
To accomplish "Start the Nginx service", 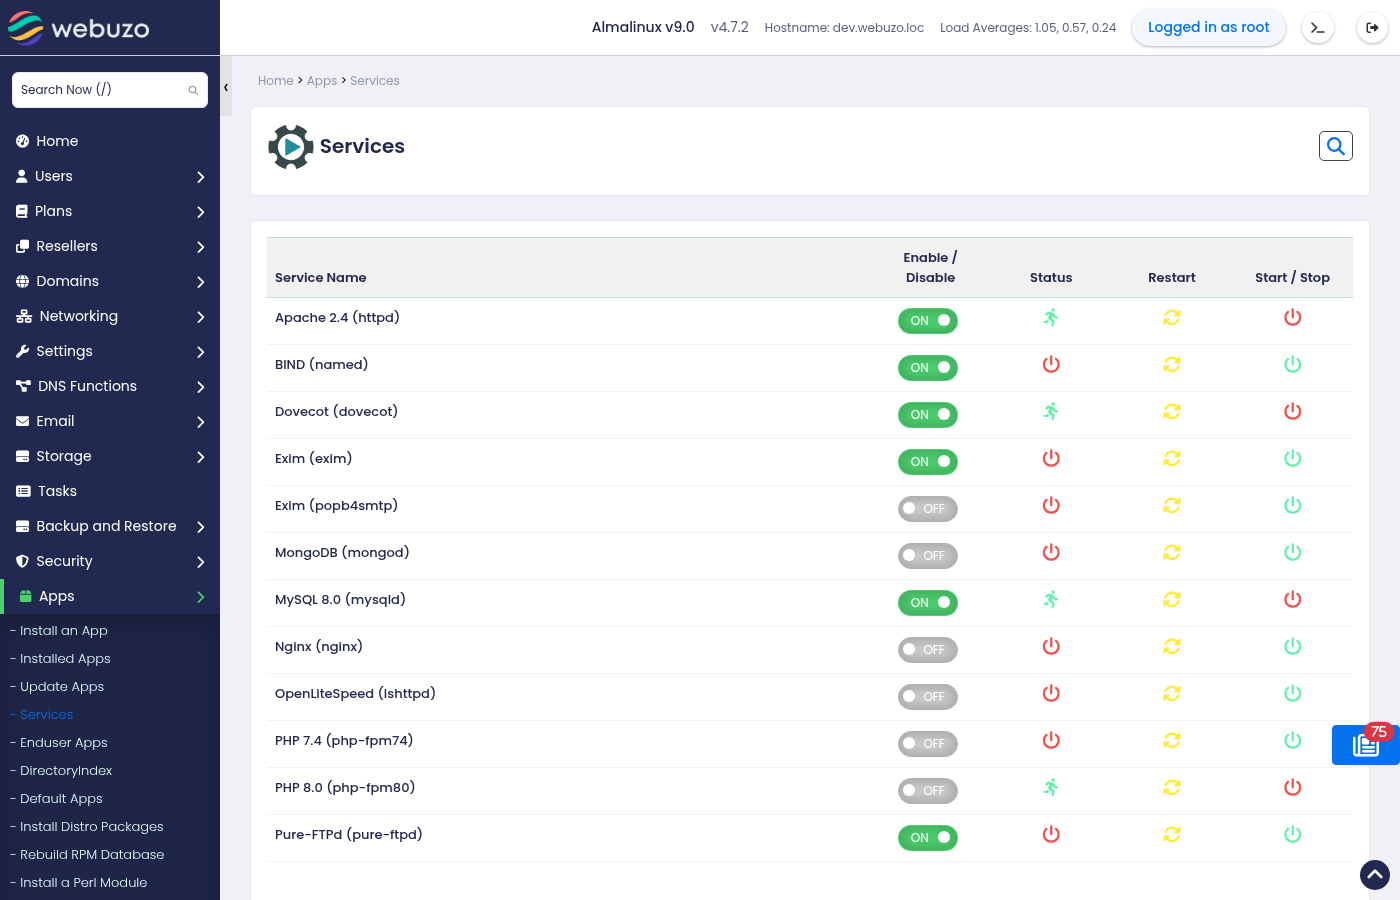I will [1293, 646].
